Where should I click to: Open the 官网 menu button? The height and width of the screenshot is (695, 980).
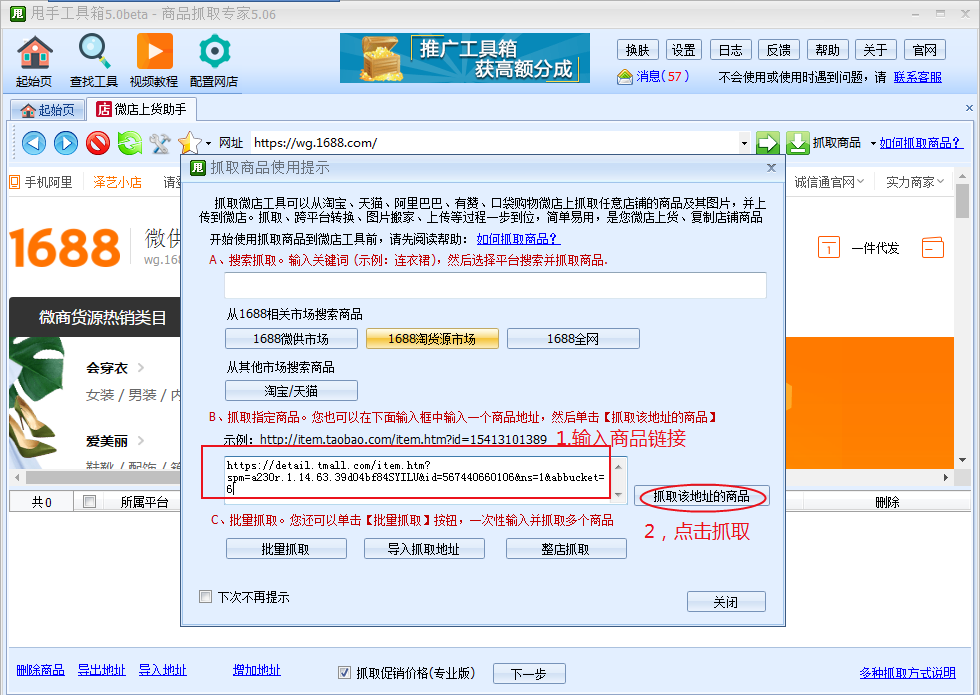924,50
